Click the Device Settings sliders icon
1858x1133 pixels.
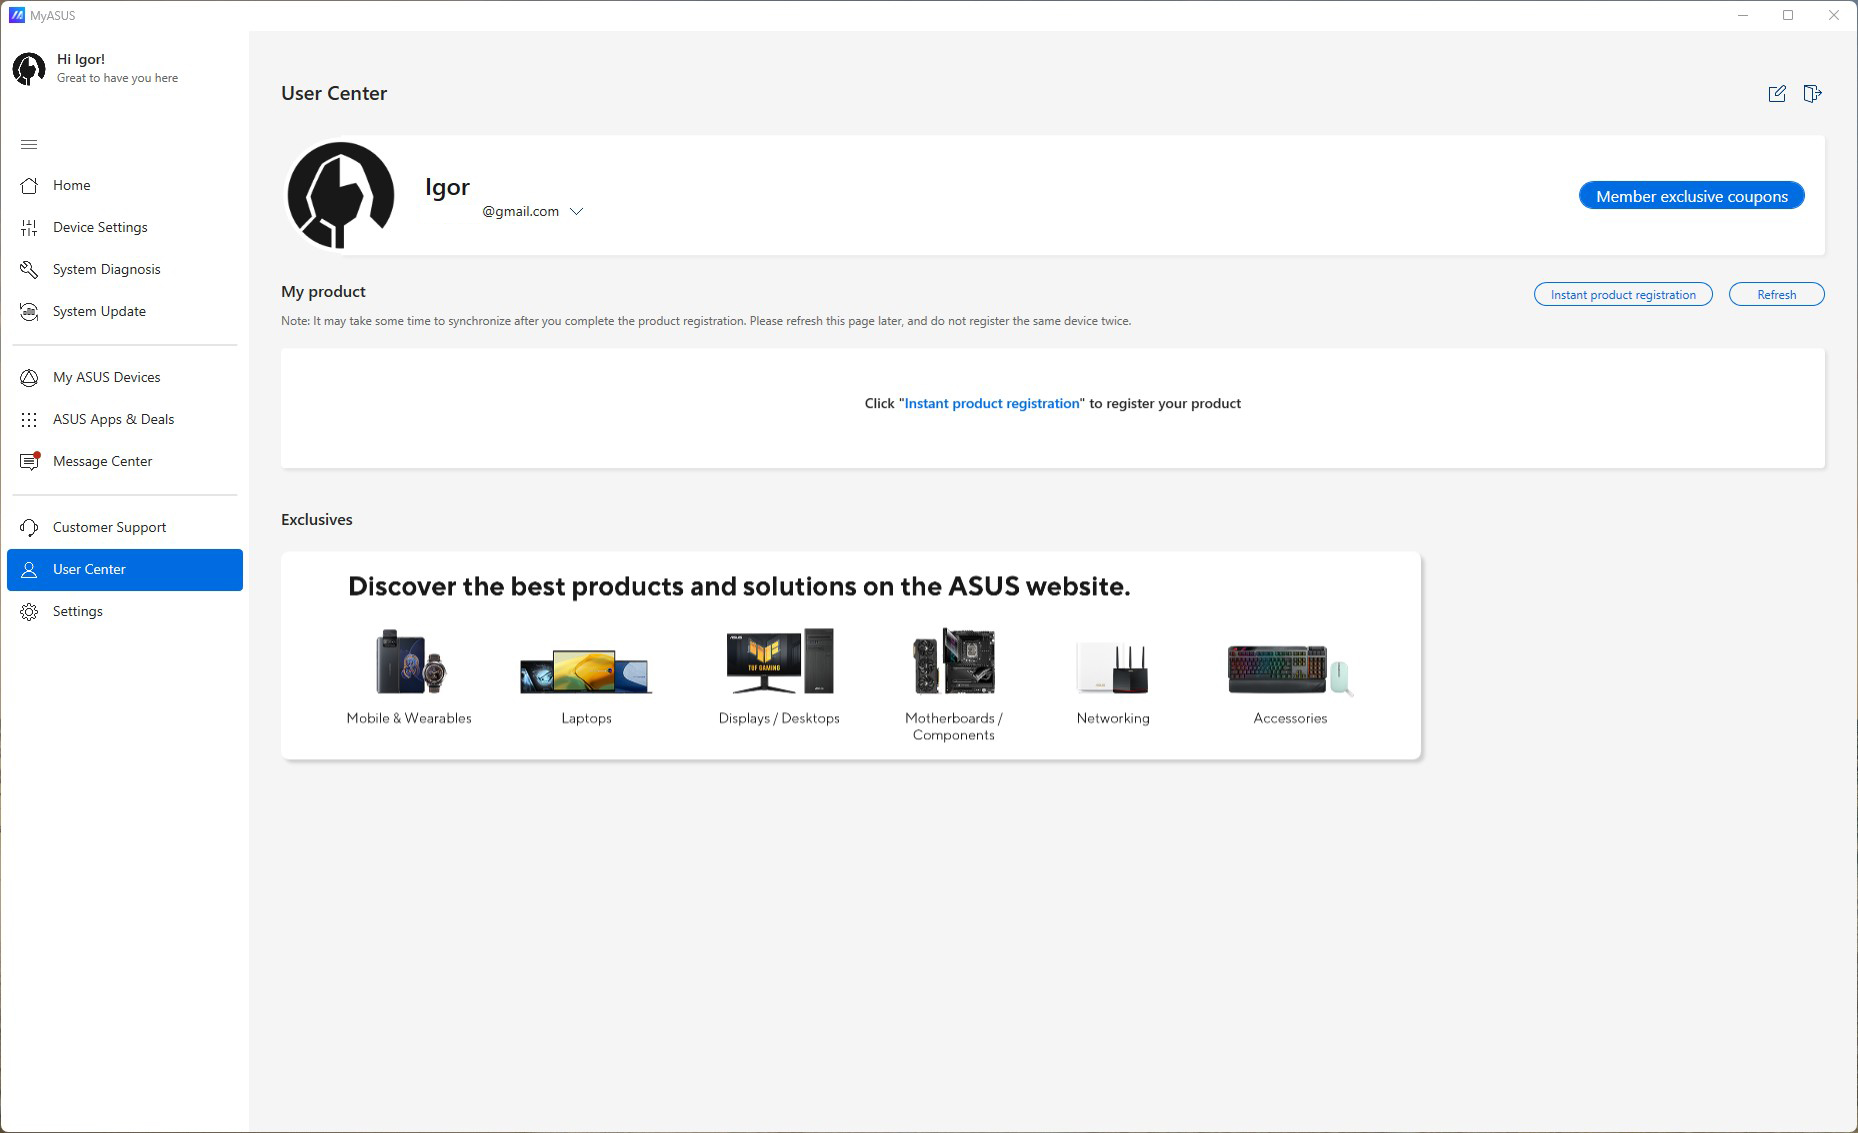29,227
